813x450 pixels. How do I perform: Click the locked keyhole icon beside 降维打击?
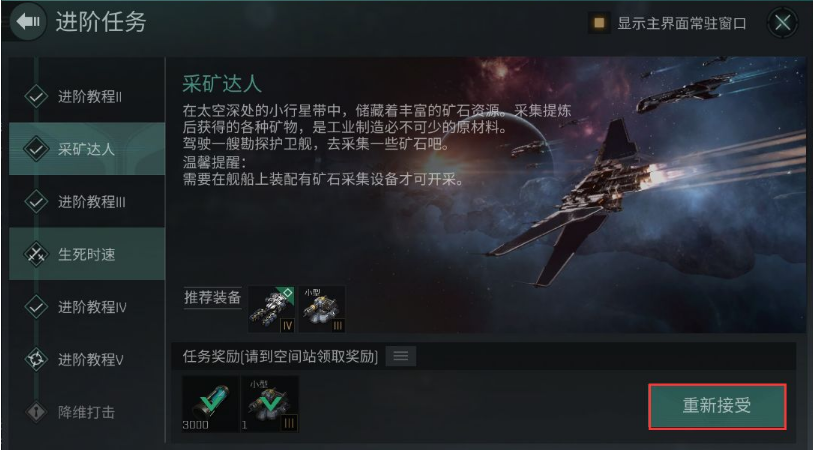tap(36, 412)
